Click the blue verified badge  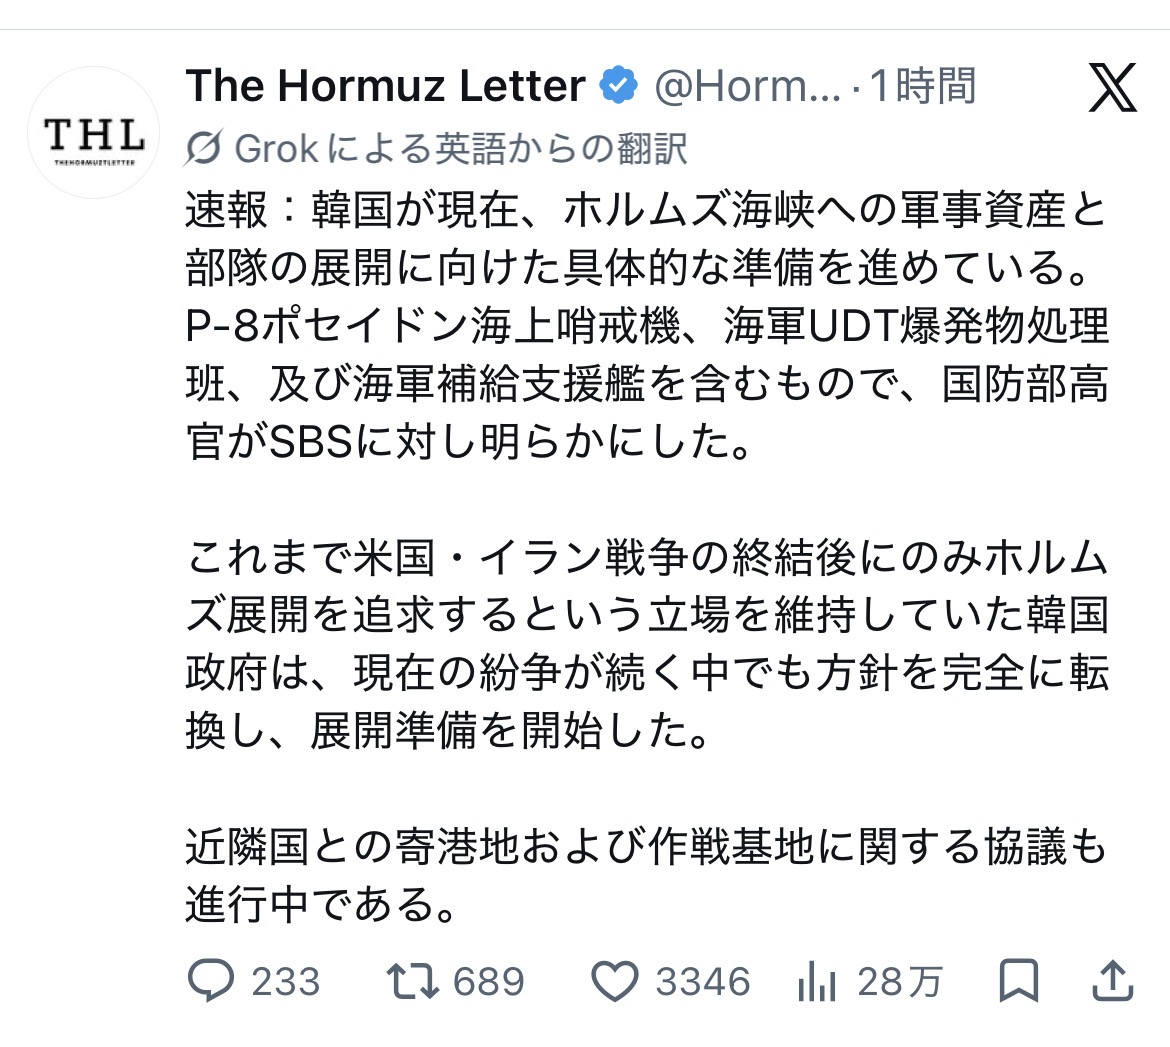coord(619,85)
